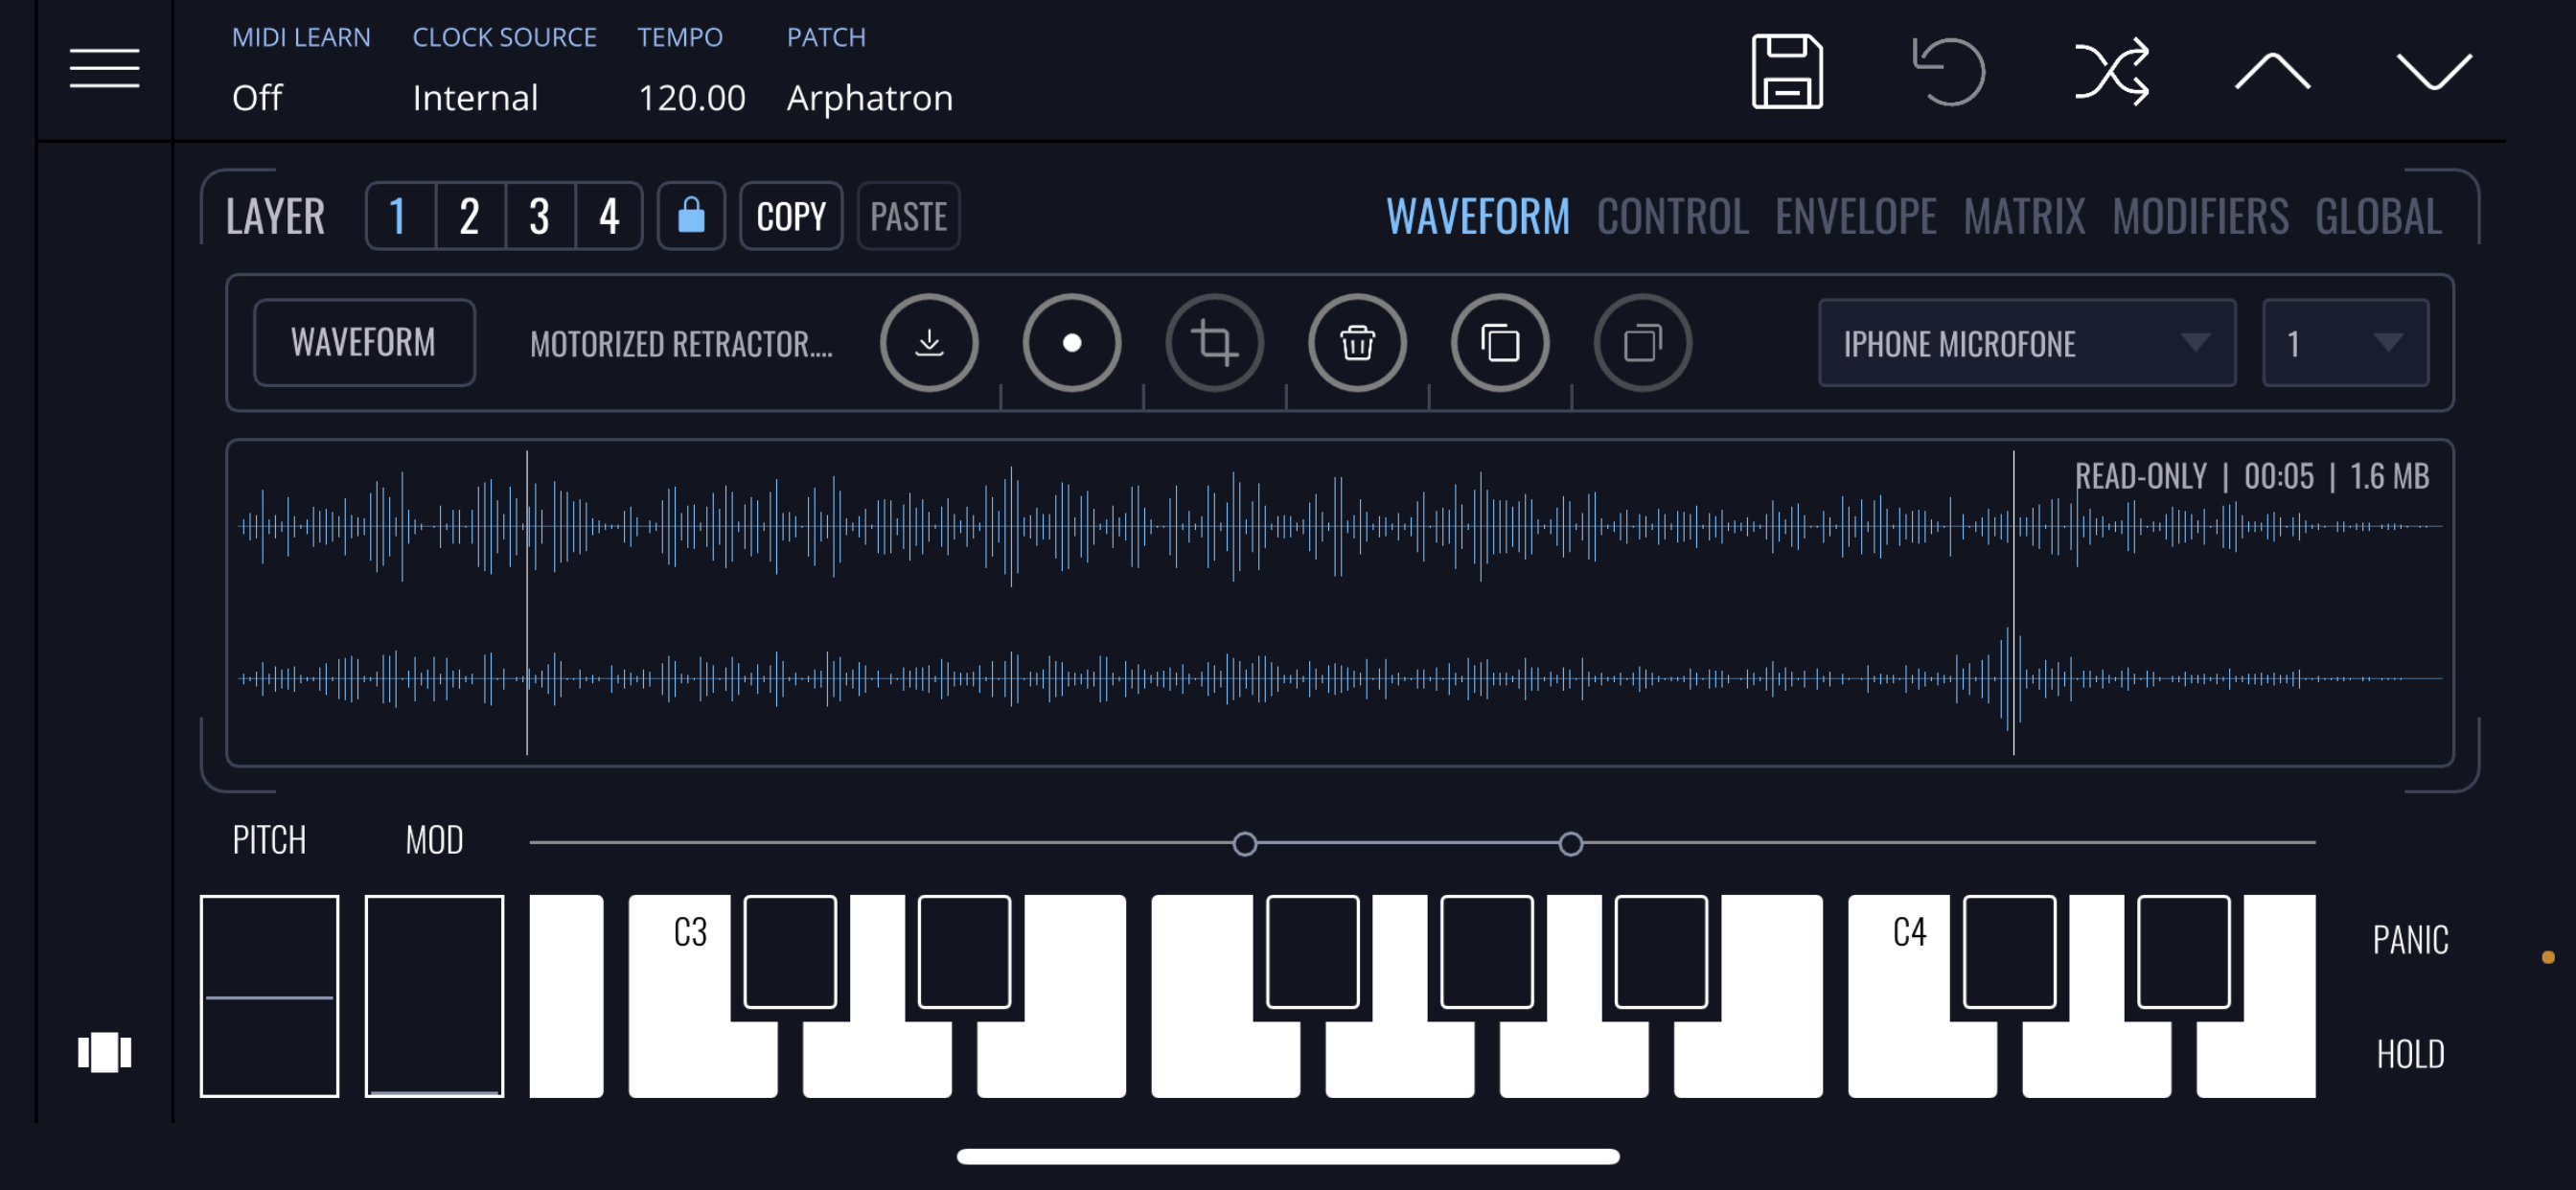2576x1190 pixels.
Task: Click the right keyboard range handle
Action: pyautogui.click(x=1571, y=844)
